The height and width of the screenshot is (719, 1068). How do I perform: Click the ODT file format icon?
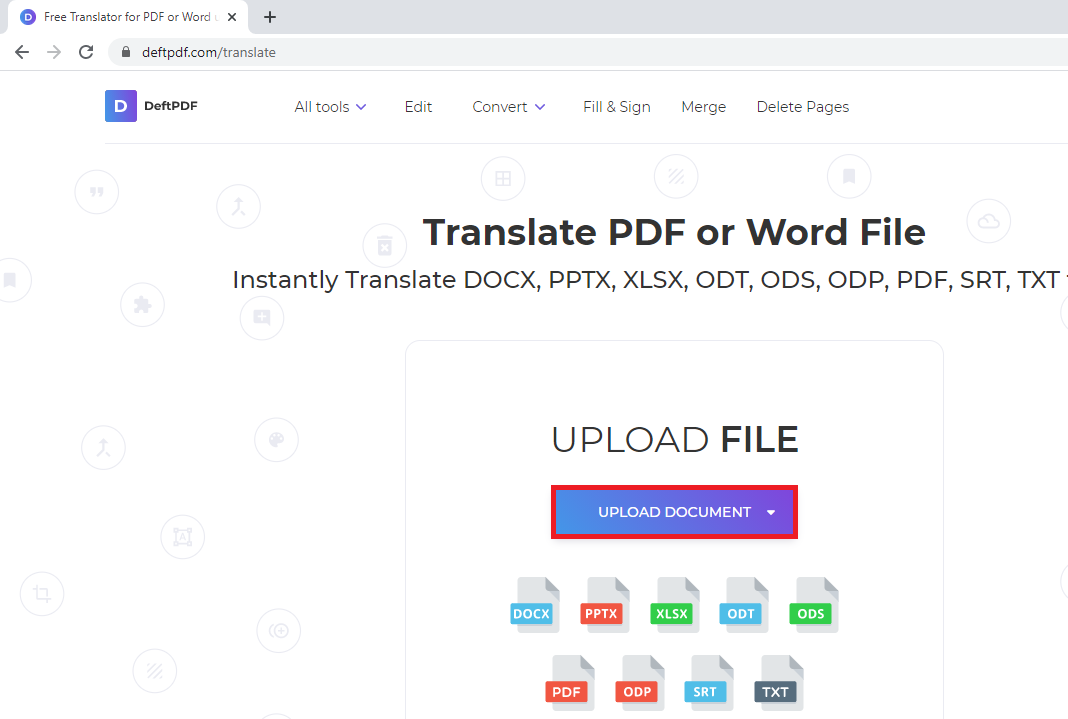coord(742,605)
